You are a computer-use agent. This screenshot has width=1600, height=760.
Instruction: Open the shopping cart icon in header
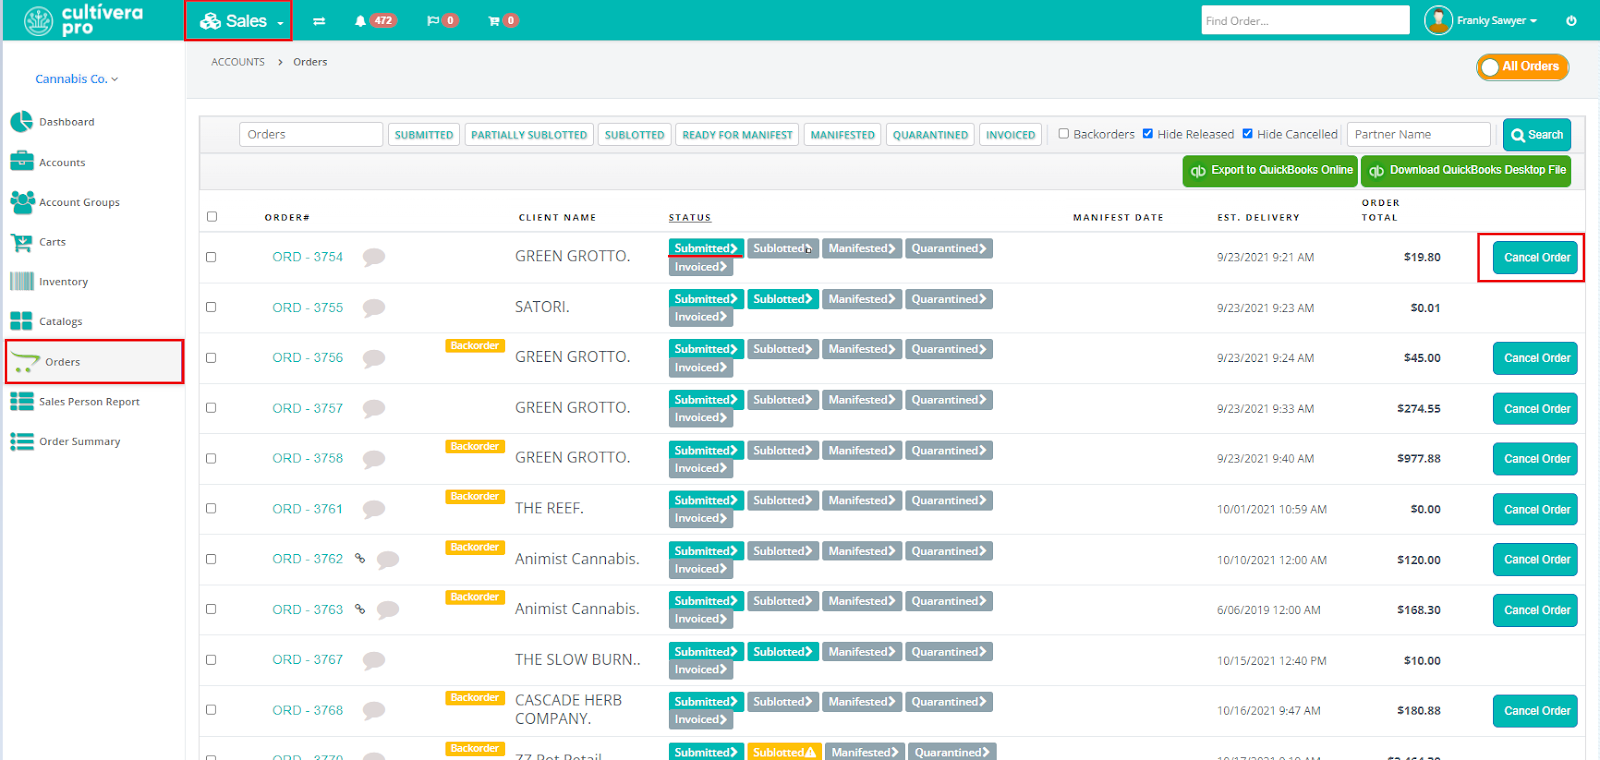pos(493,21)
